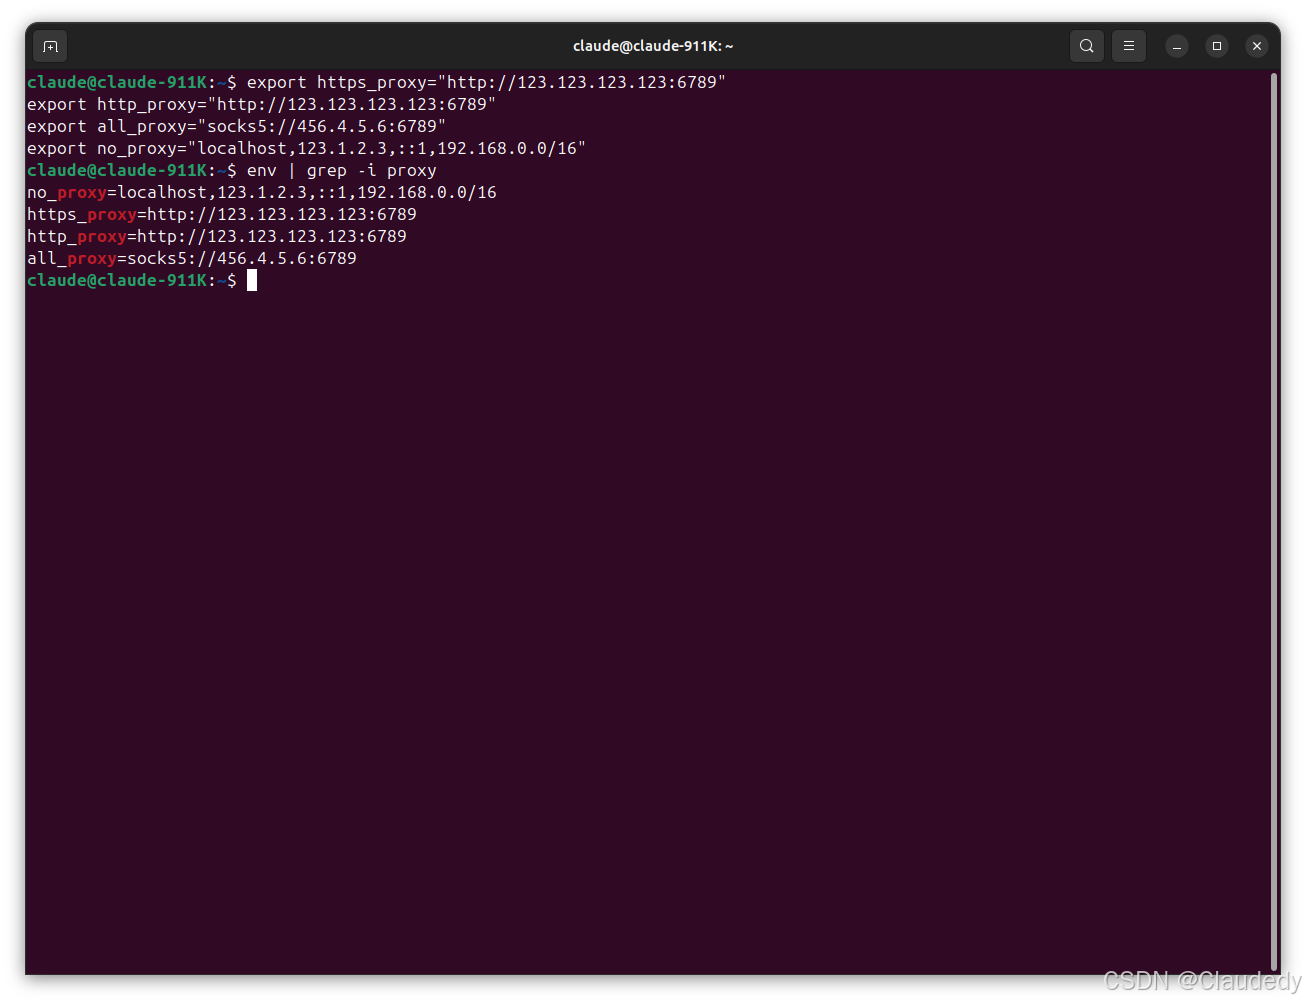Click the terminal vertical scrollbar
The width and height of the screenshot is (1306, 1003).
(x=1274, y=520)
